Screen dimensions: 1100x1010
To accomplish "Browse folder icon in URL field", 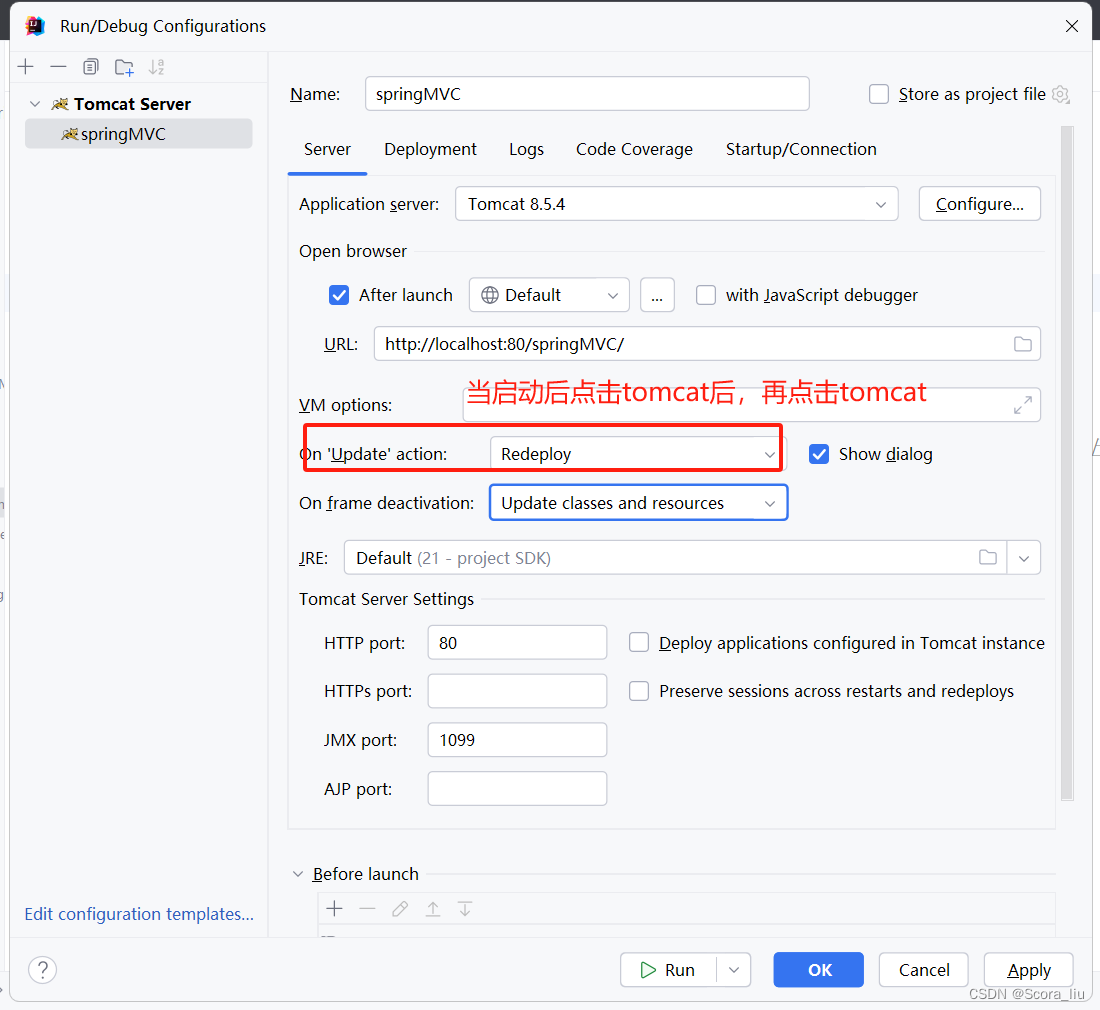I will [1023, 344].
